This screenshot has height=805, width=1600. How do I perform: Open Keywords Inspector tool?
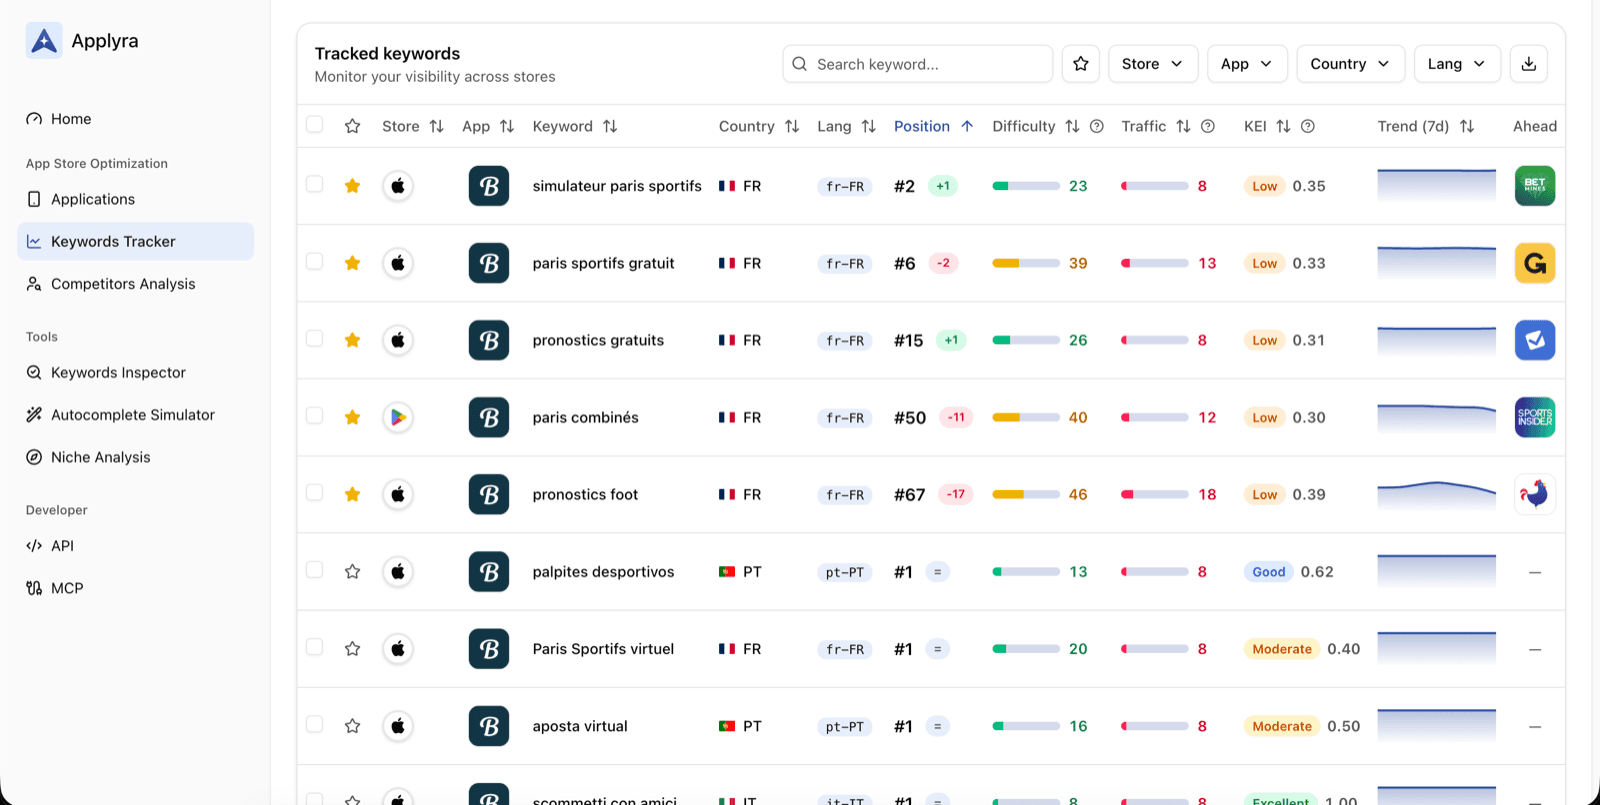pyautogui.click(x=135, y=372)
